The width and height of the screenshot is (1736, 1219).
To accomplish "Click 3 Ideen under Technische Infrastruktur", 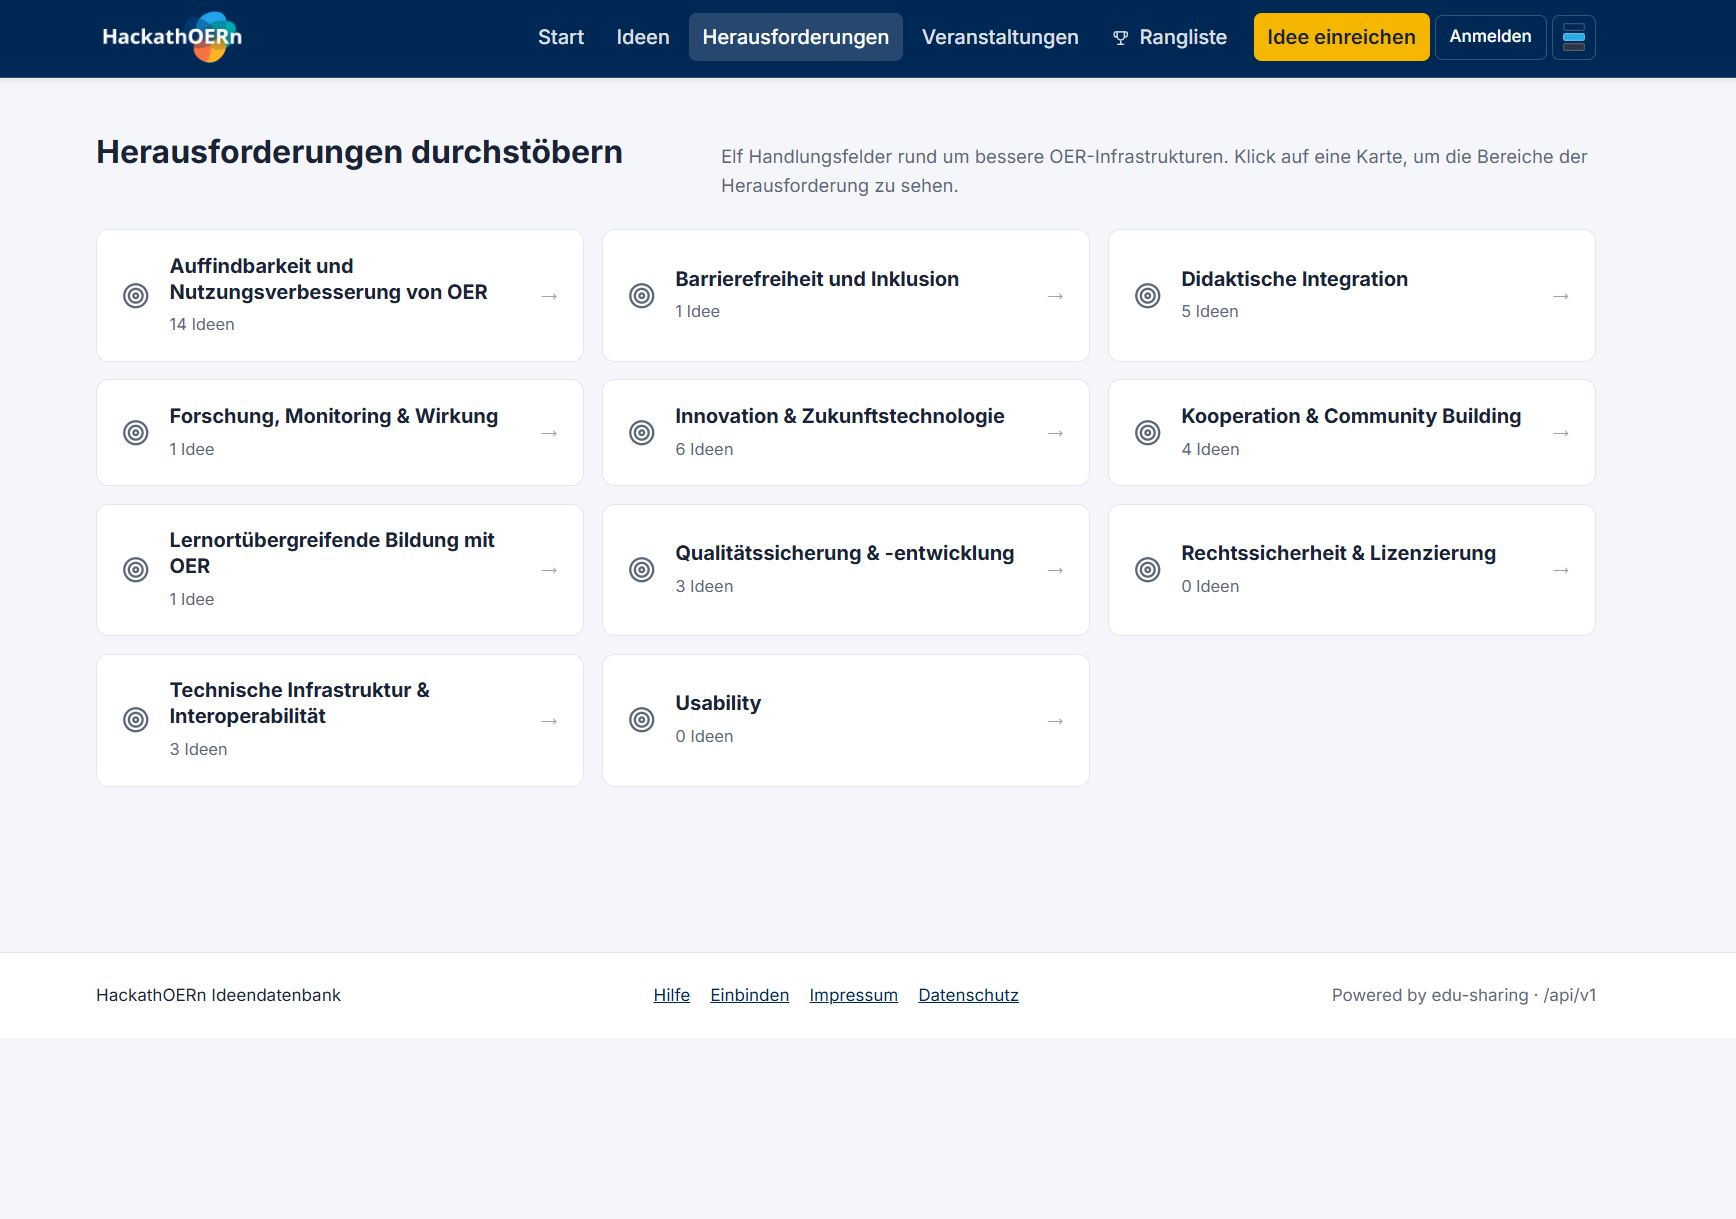I will (198, 749).
